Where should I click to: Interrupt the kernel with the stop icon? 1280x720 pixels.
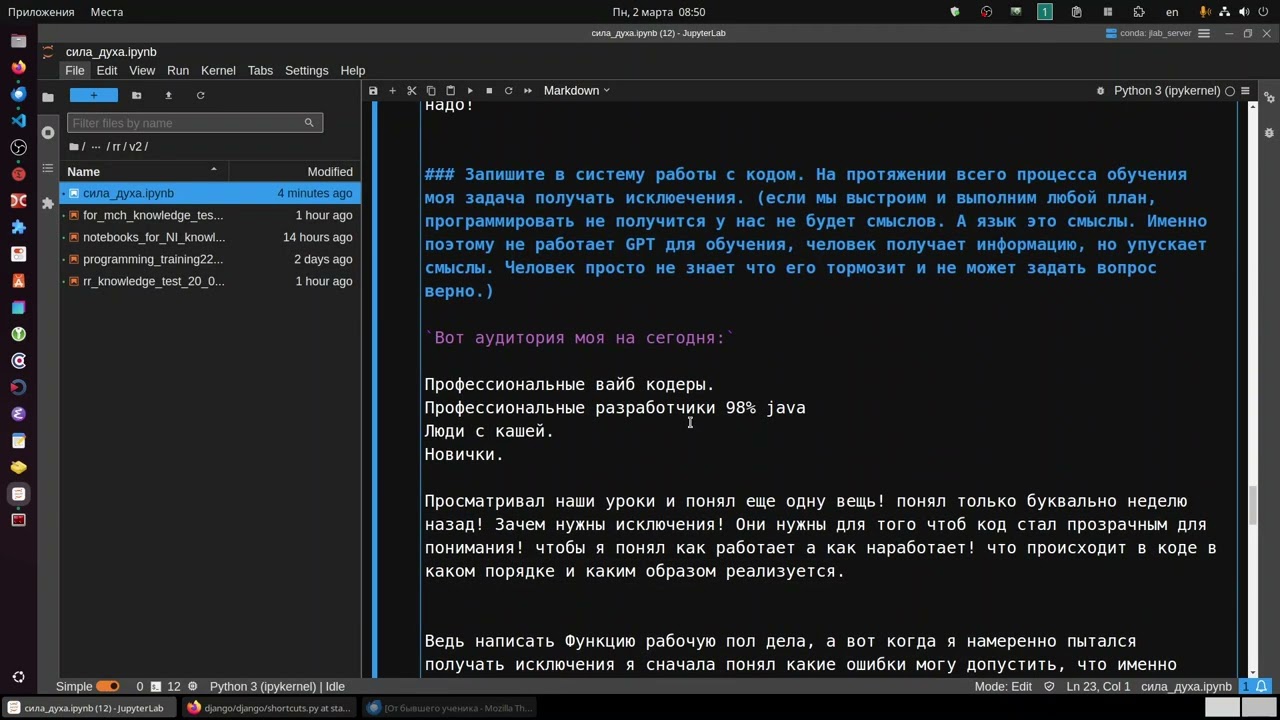click(489, 90)
